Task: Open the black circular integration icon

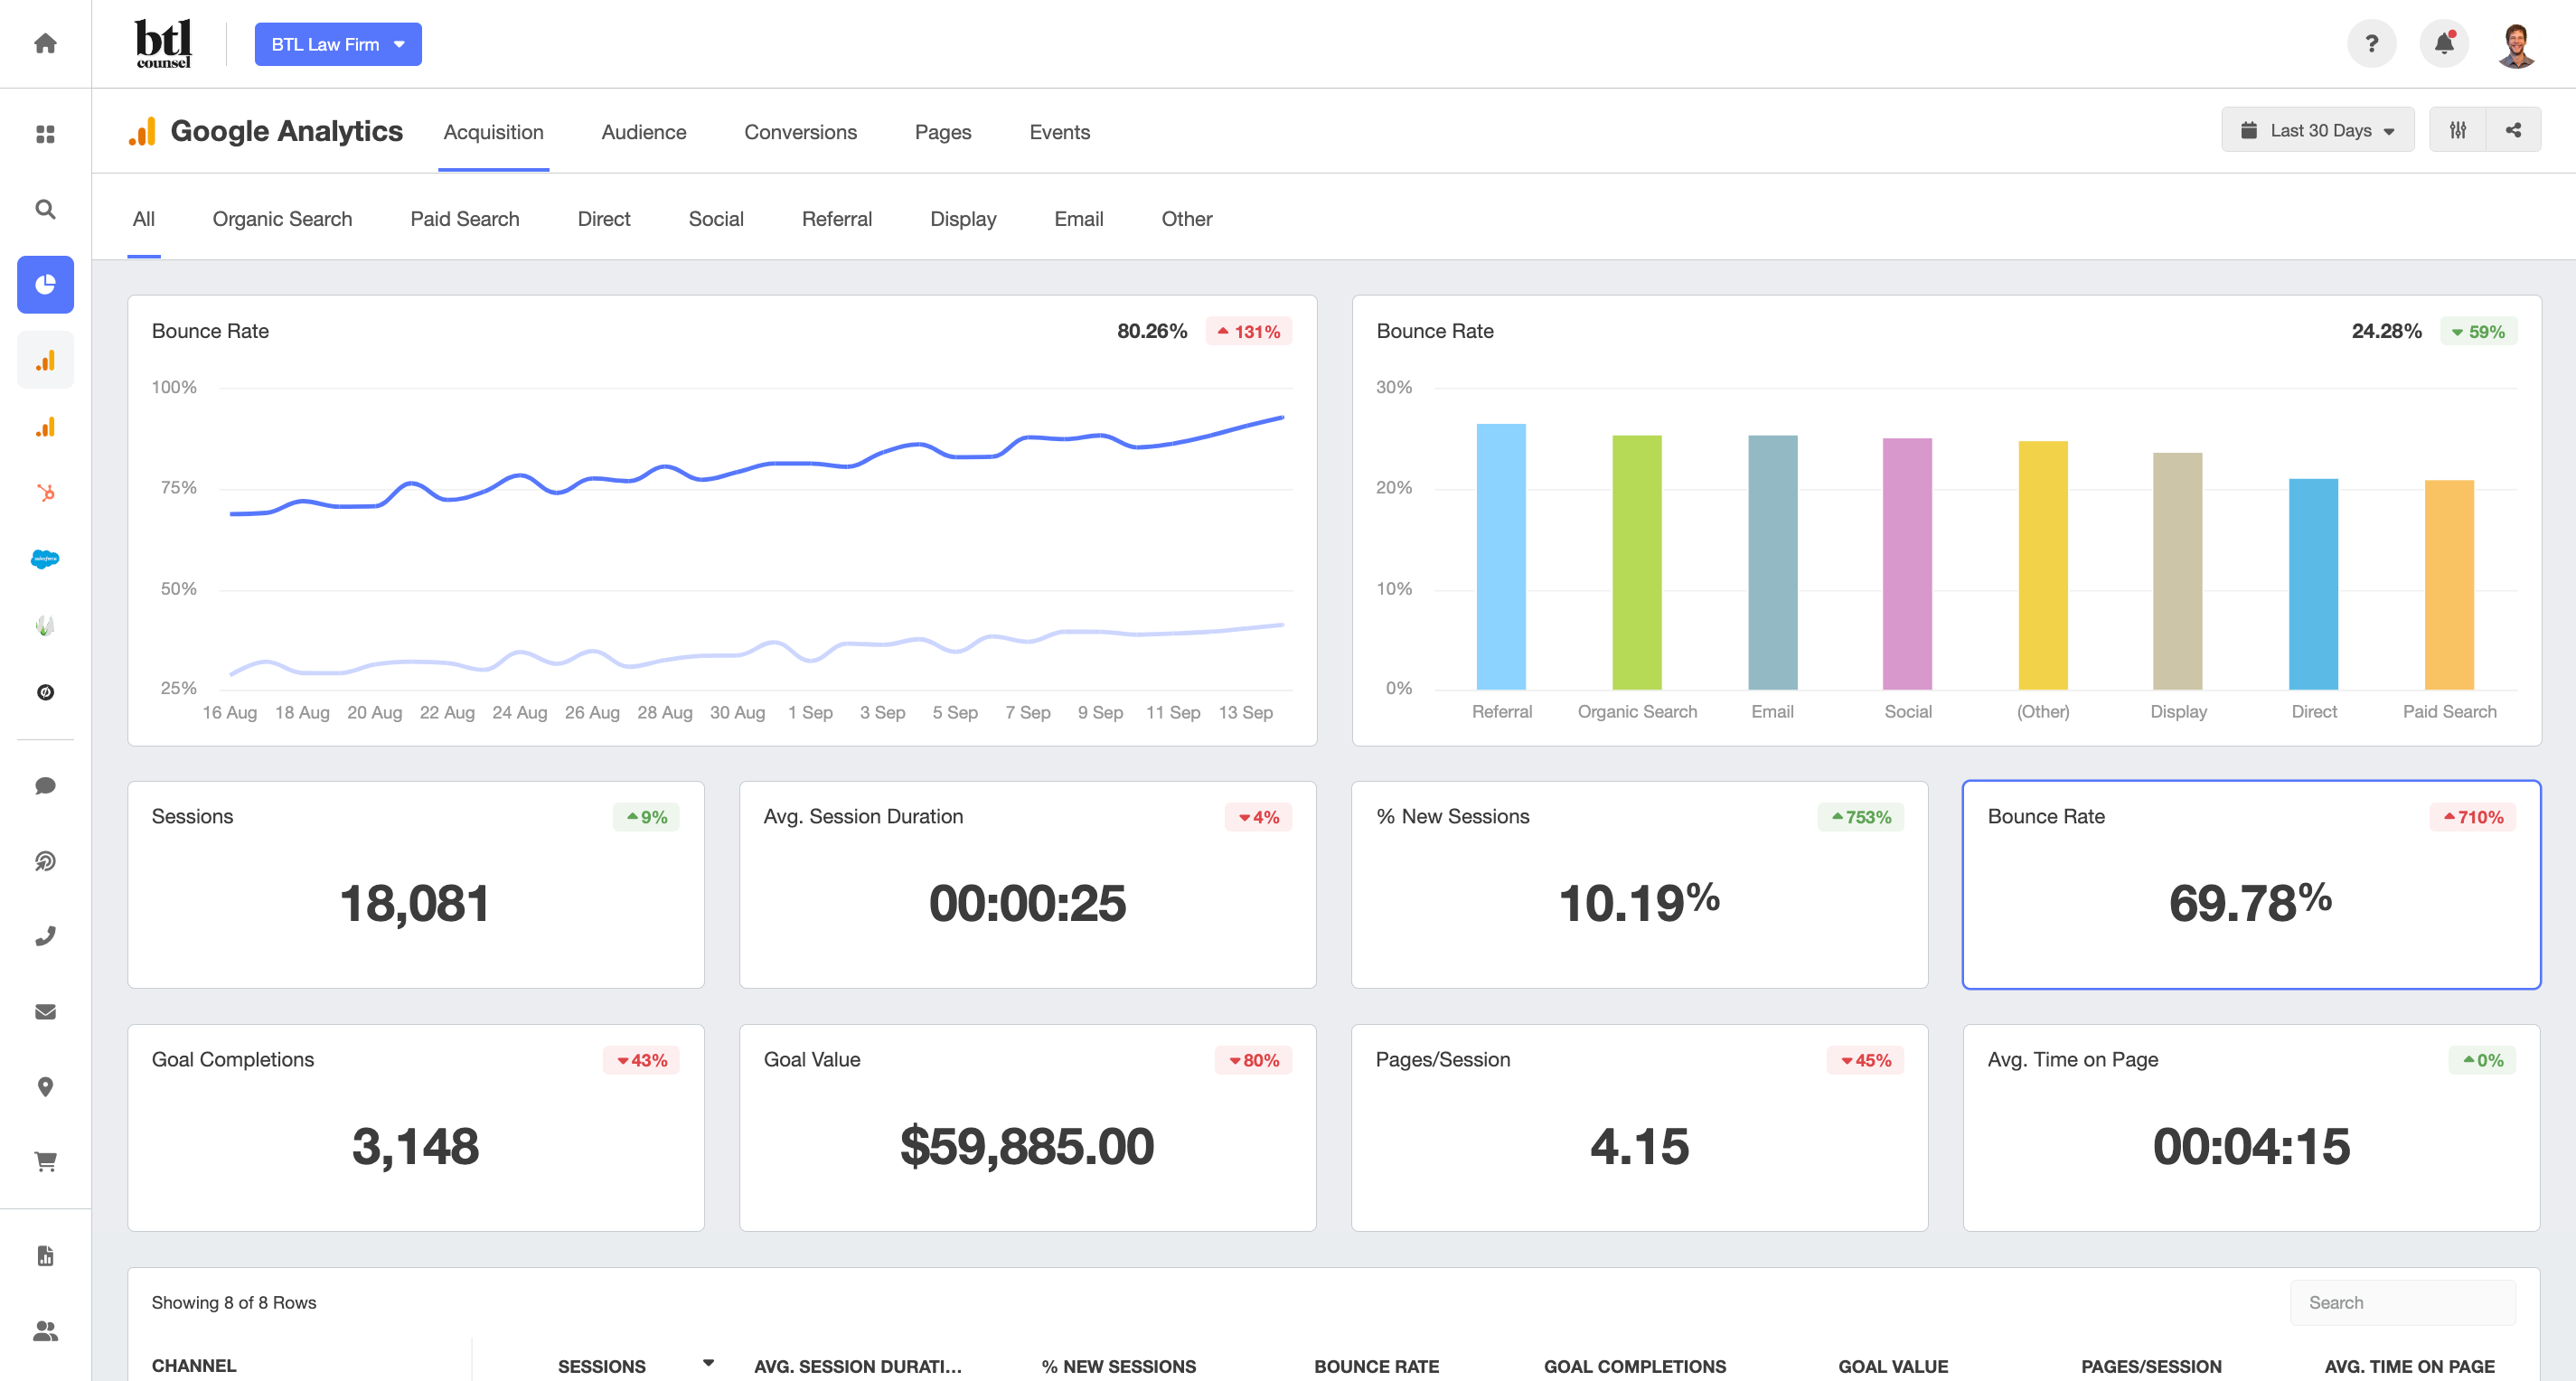Action: click(x=45, y=692)
